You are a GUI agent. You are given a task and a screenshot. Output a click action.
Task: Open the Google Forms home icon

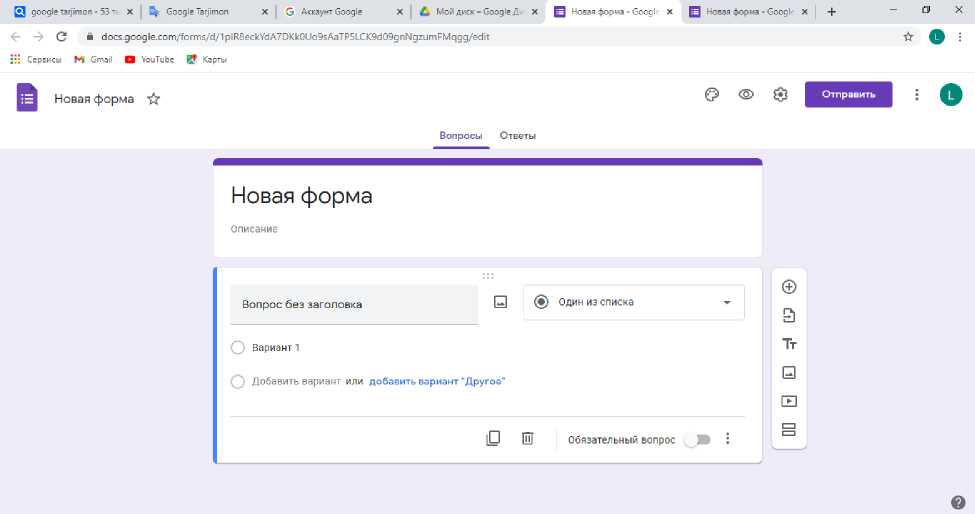coord(27,98)
